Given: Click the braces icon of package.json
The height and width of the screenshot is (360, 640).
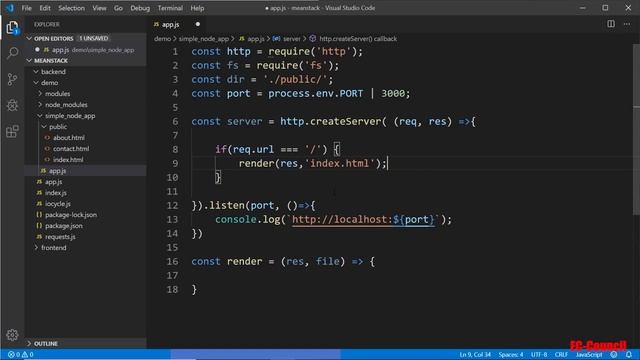Looking at the screenshot, I should click(39, 226).
